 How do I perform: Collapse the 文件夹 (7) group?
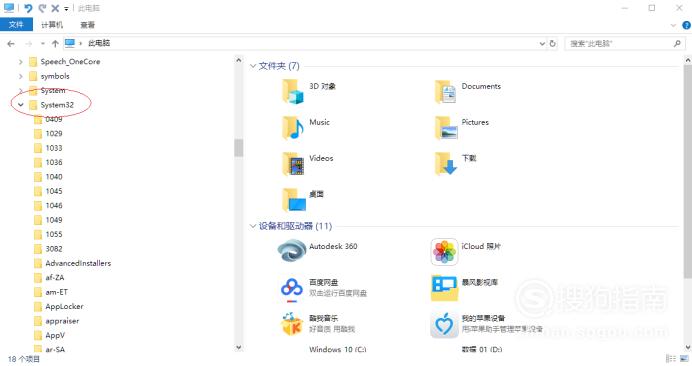tap(253, 66)
